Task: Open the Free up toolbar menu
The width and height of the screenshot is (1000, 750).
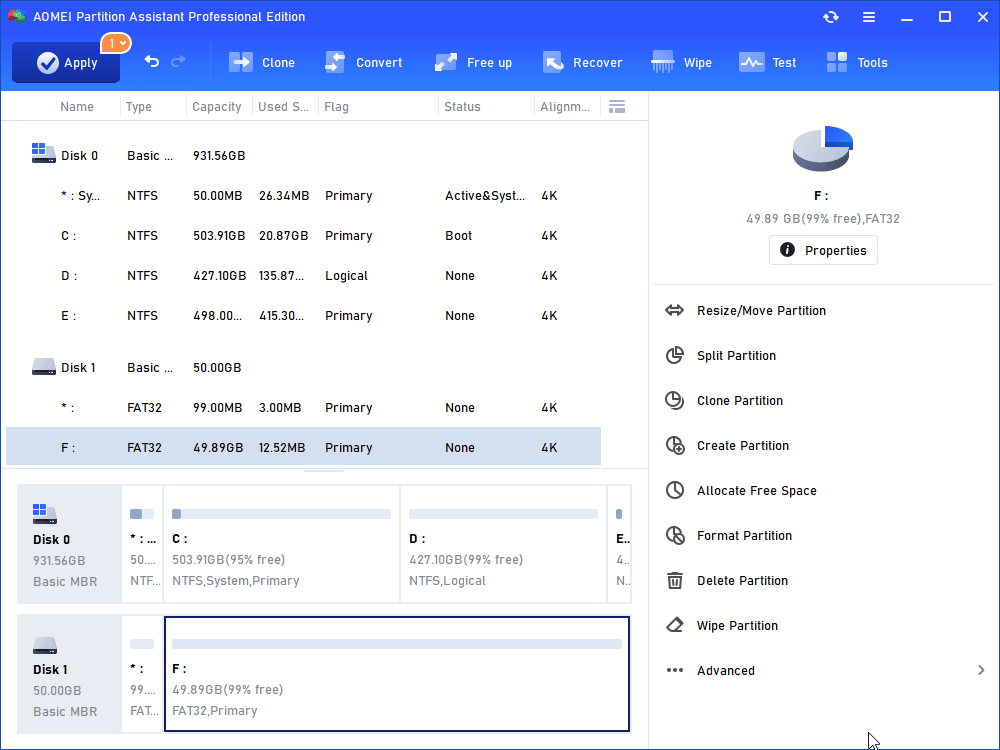Action: [473, 62]
